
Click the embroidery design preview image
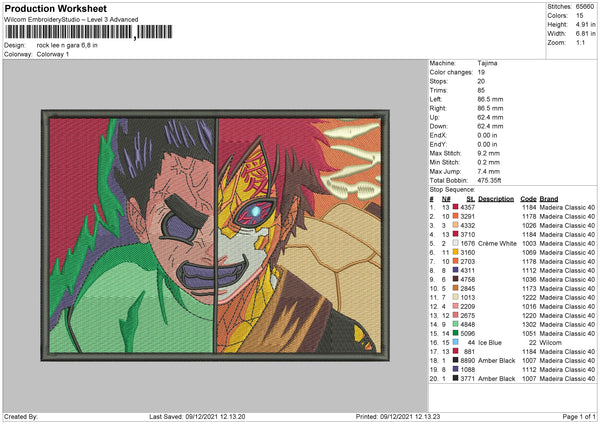(x=215, y=235)
